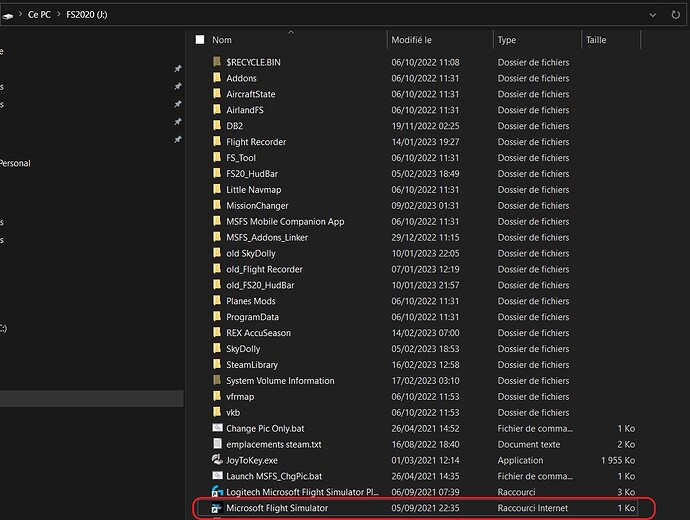The height and width of the screenshot is (520, 690).
Task: Click the $RECYCLE.BIN folder icon
Action: [x=217, y=62]
